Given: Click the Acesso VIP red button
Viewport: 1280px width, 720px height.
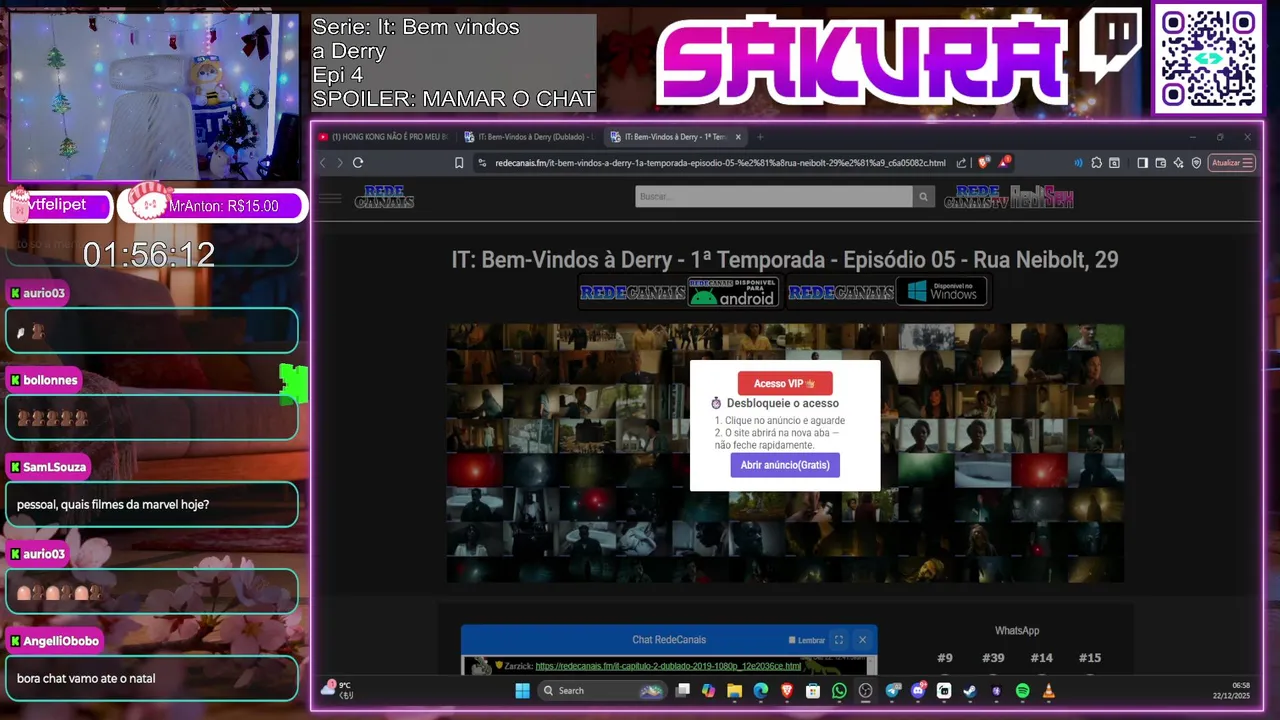Looking at the screenshot, I should 785,383.
